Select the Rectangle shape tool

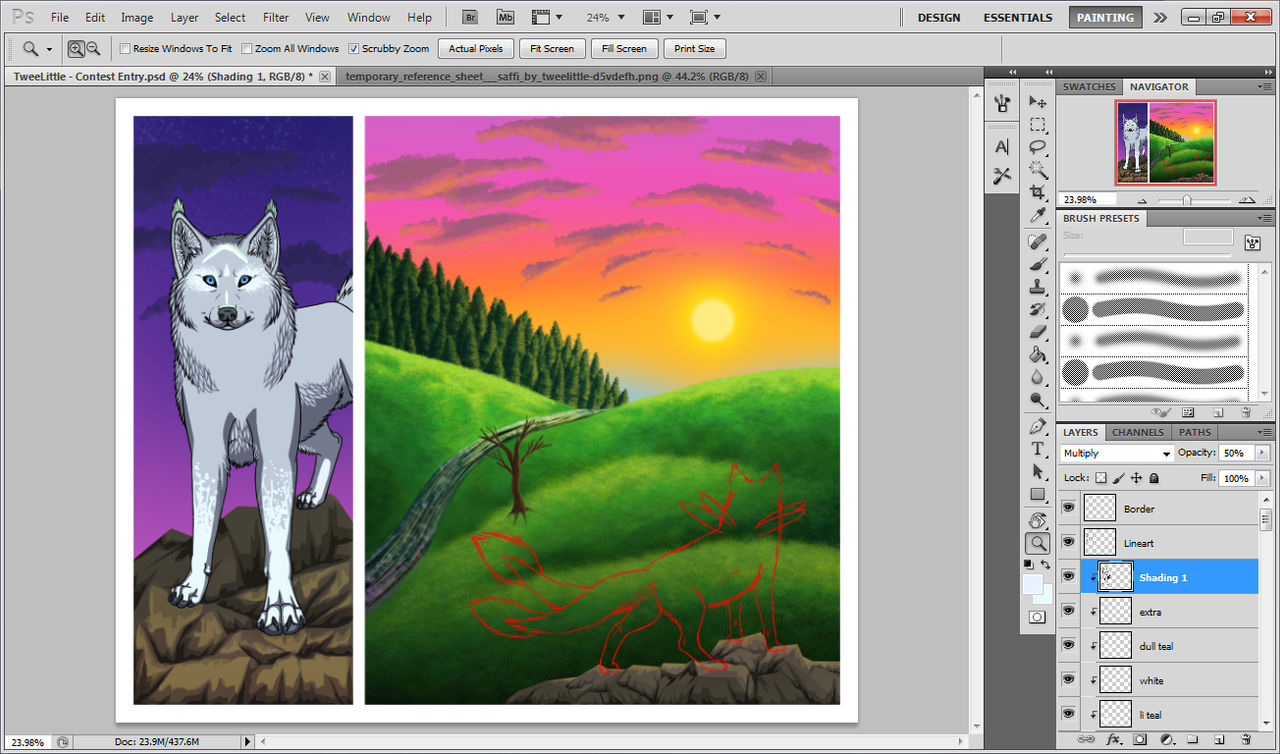1038,494
